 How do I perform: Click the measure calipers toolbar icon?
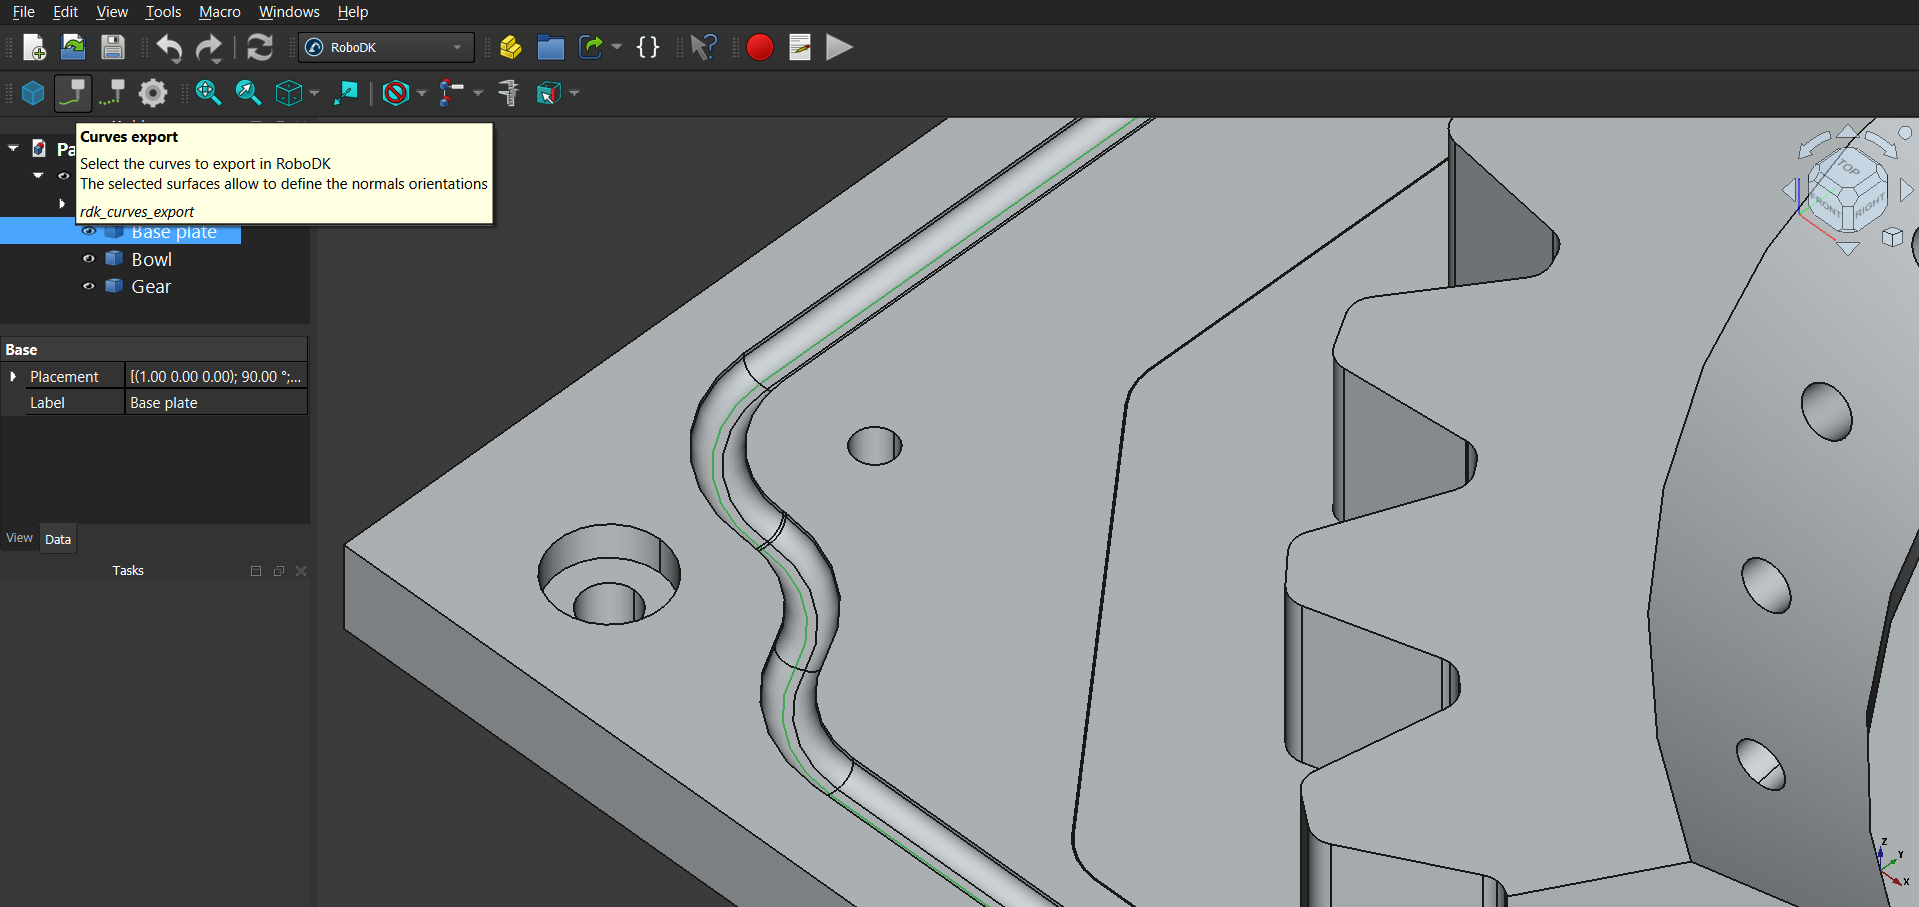tap(508, 93)
